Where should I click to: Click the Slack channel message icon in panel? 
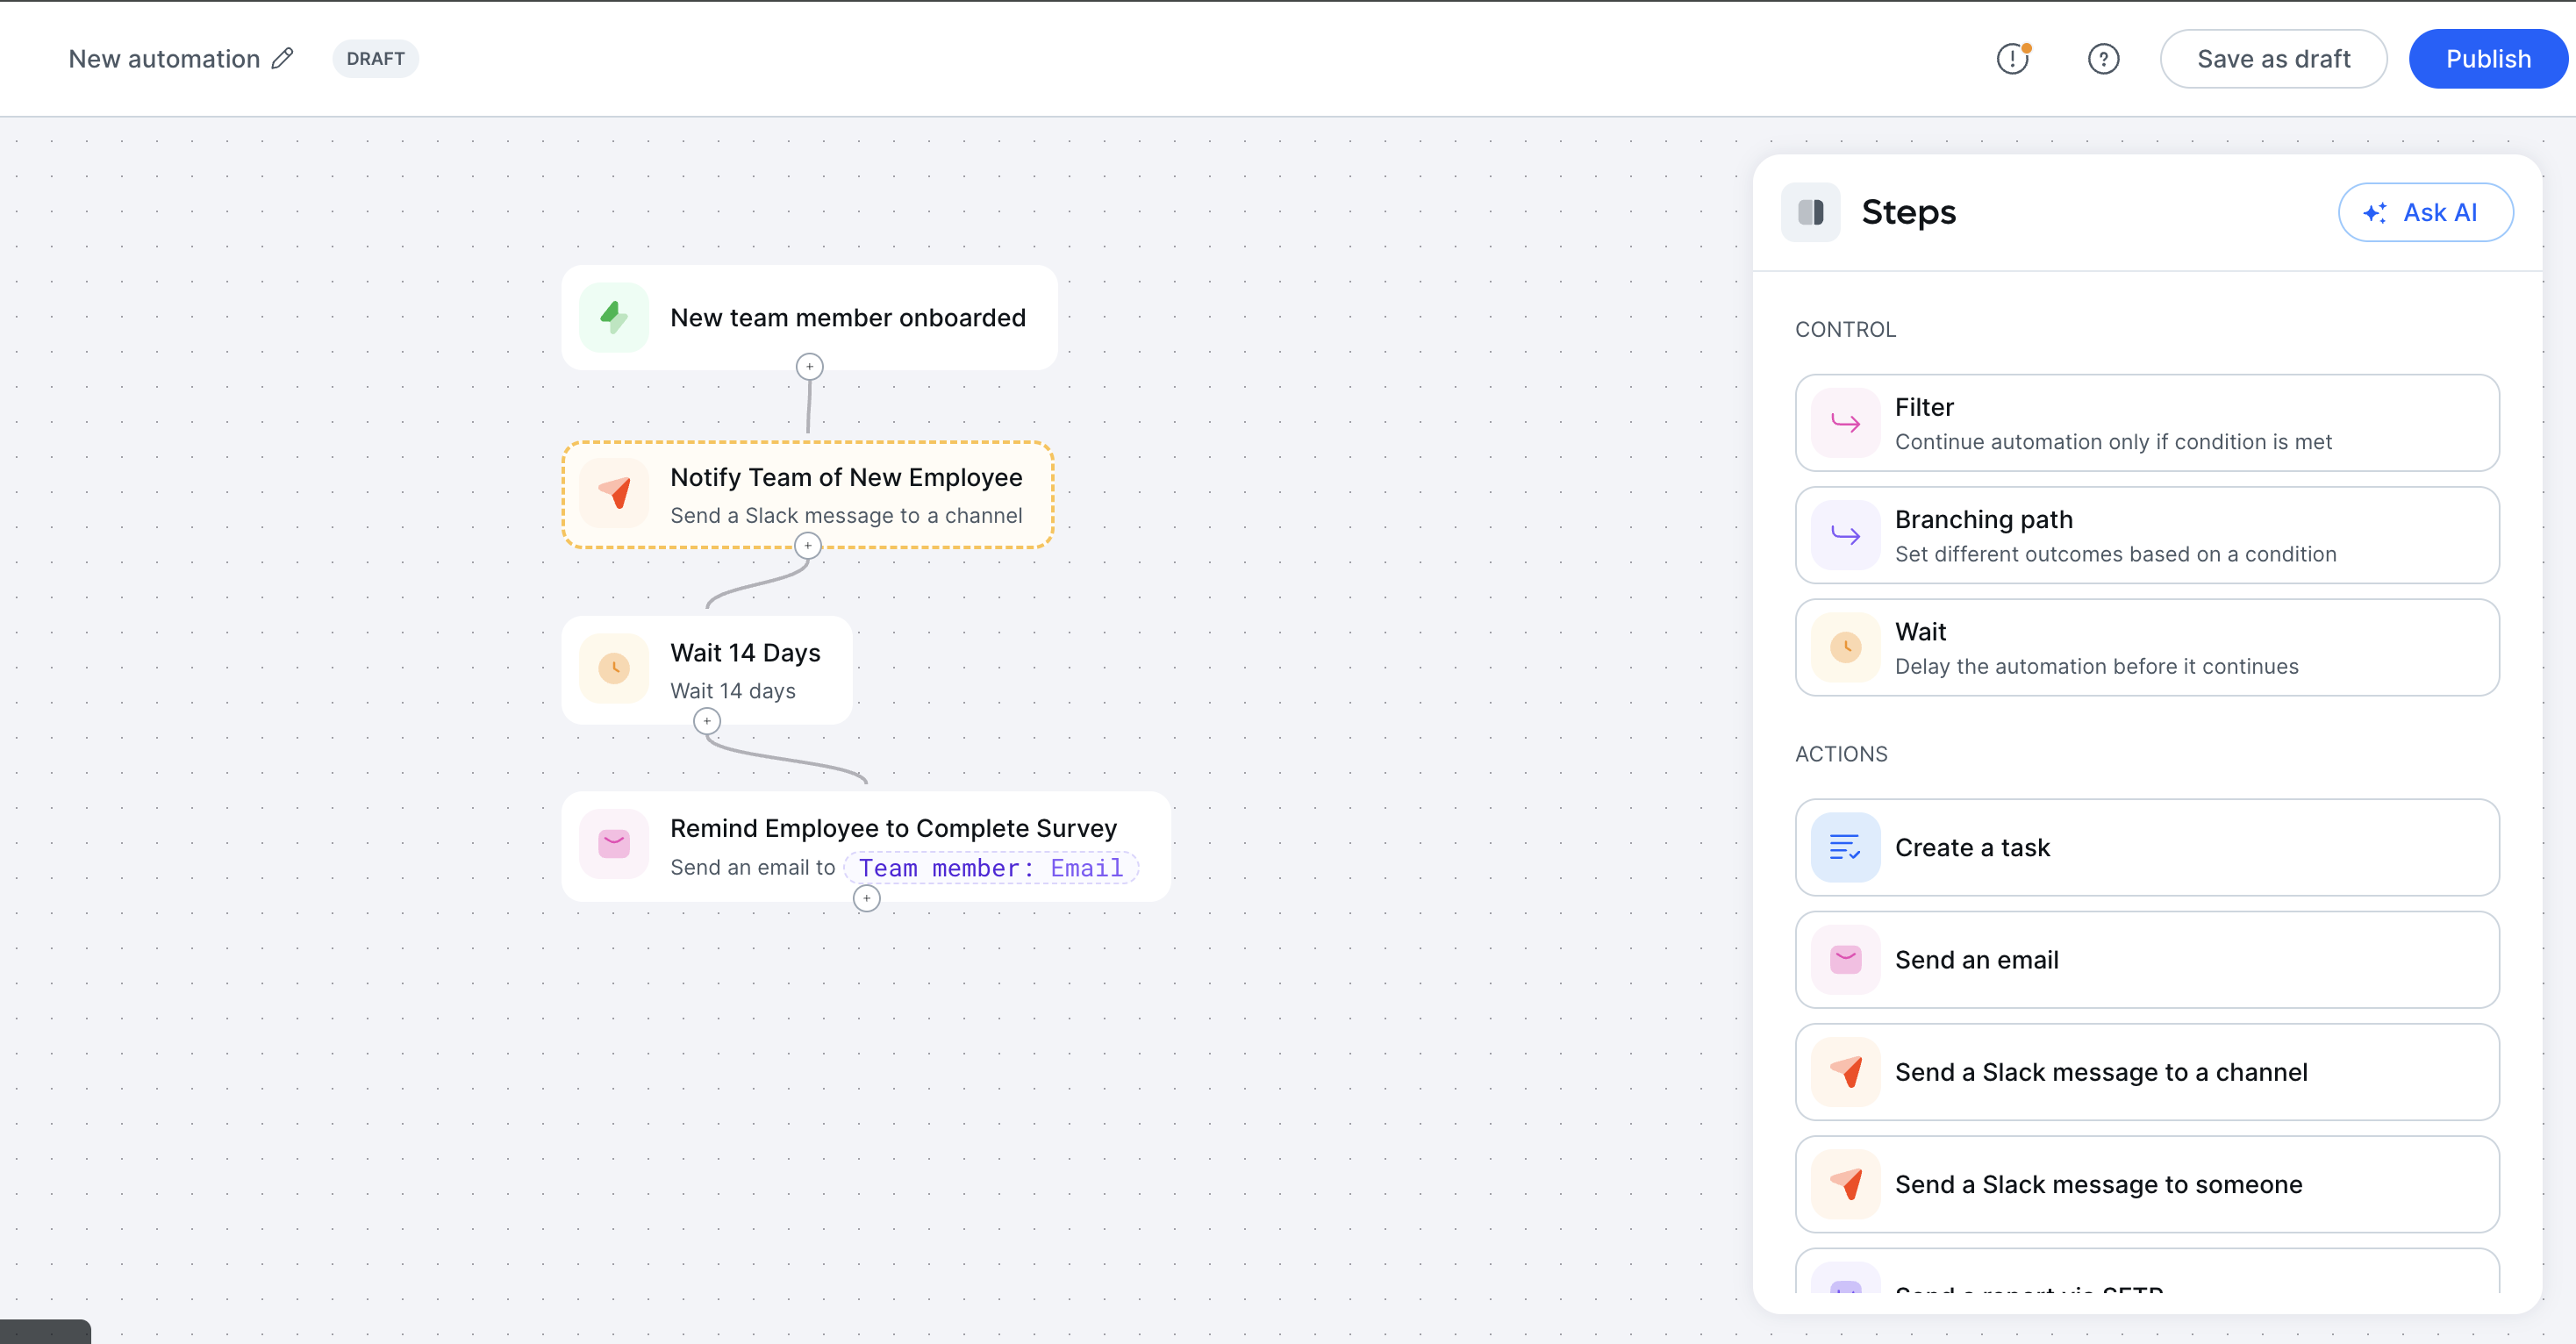coord(1845,1072)
